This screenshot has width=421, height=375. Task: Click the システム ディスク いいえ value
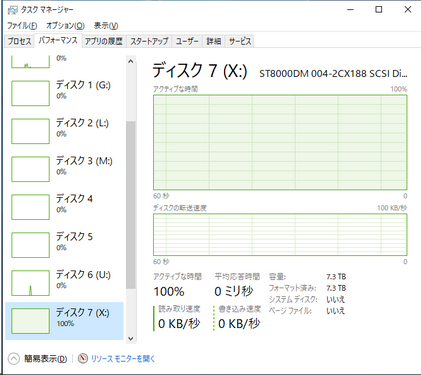pos(335,299)
